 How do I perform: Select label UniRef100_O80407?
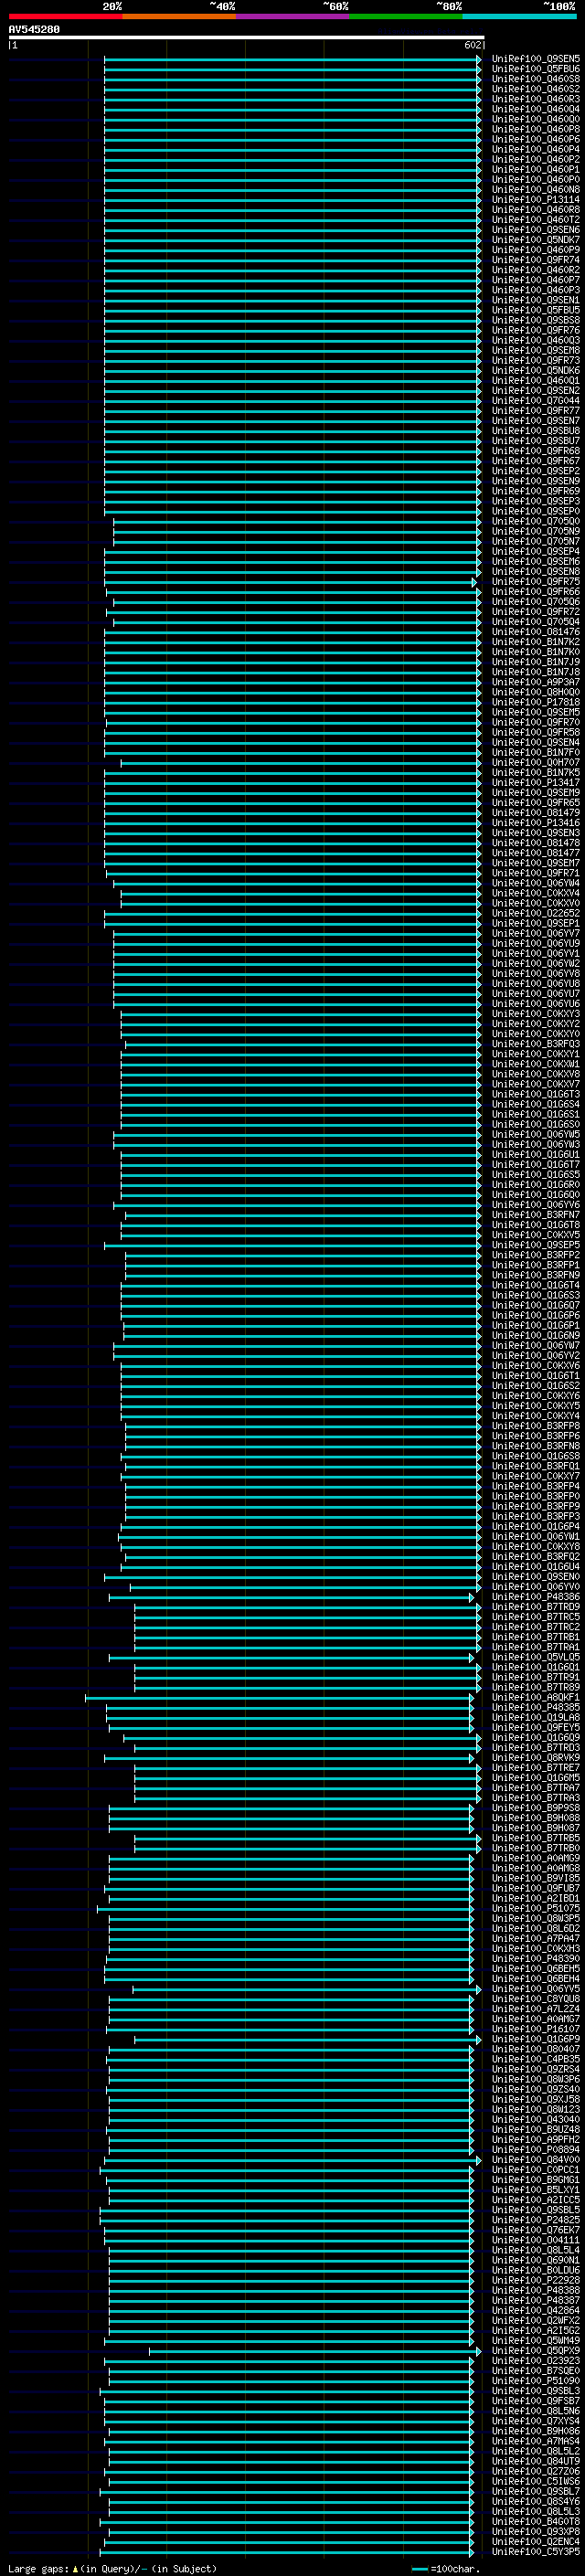tap(535, 2048)
